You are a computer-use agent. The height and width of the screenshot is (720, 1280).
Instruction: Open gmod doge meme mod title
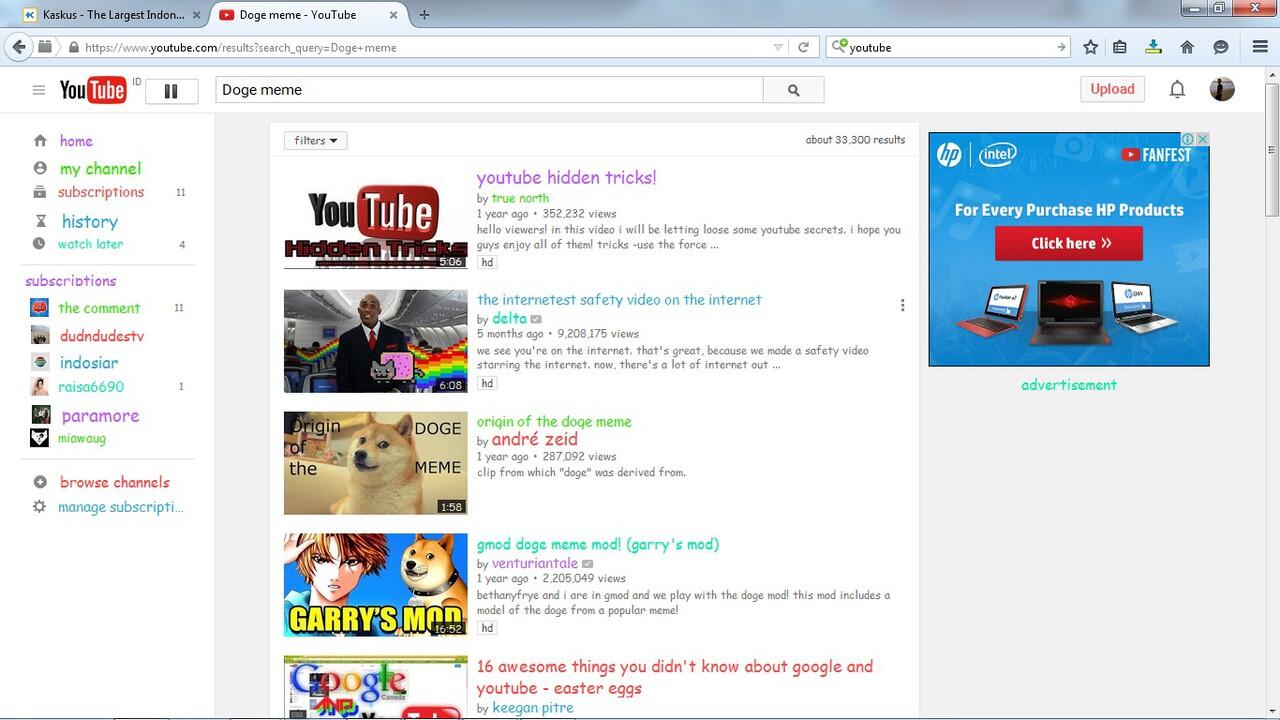(598, 545)
